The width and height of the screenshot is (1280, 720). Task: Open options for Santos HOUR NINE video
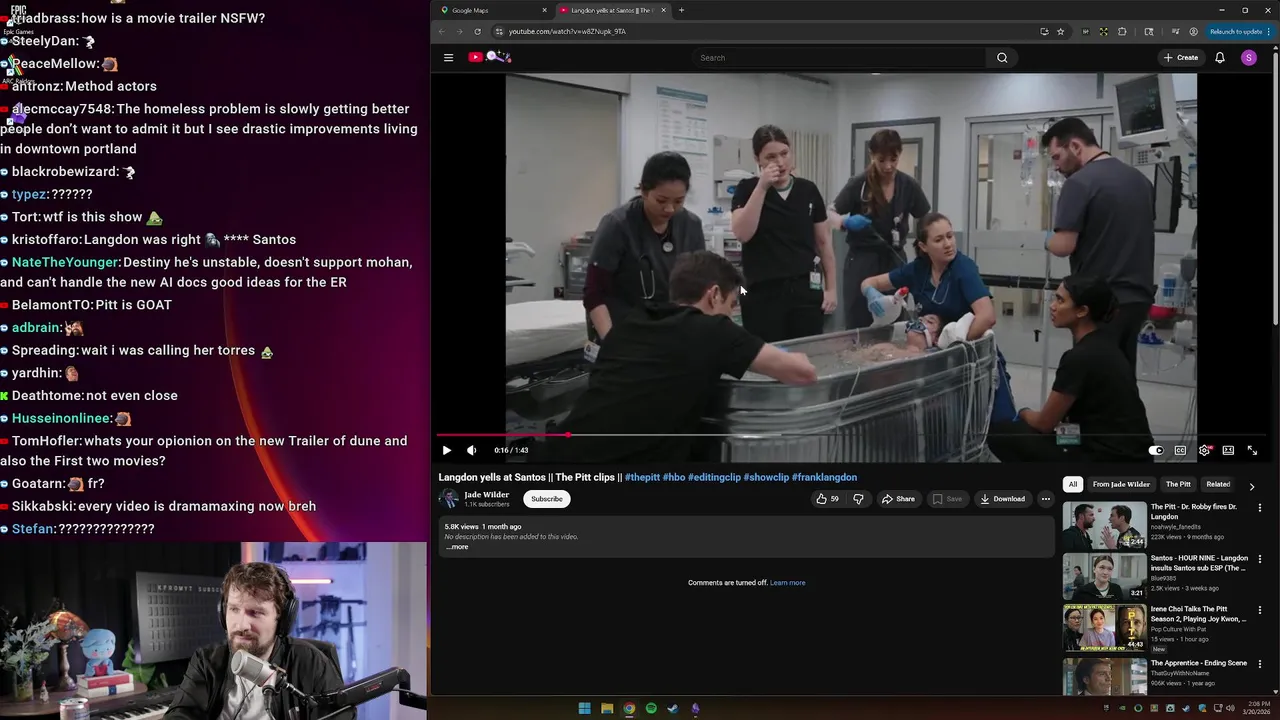[x=1260, y=559]
